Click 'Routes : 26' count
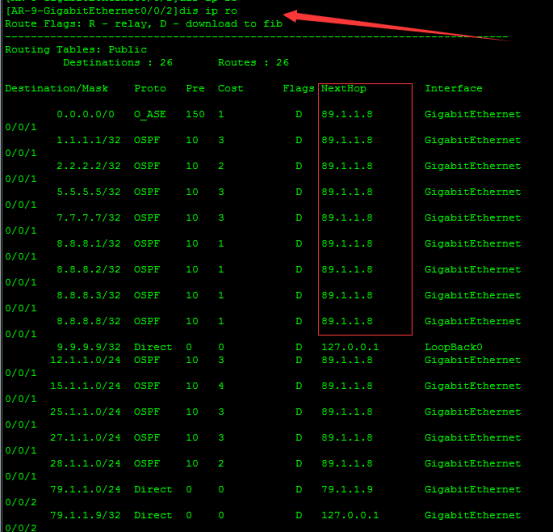554x532 pixels. pyautogui.click(x=253, y=63)
